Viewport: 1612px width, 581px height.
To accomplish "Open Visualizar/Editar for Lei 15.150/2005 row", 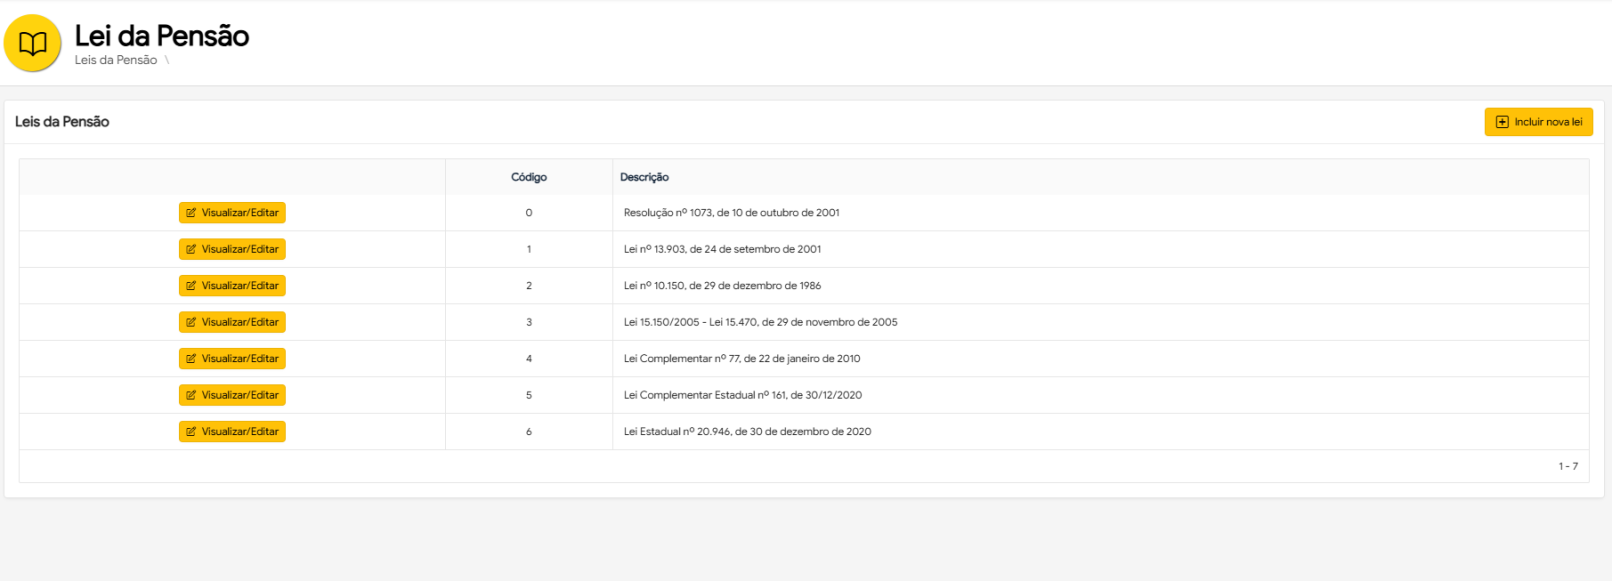I will point(232,322).
